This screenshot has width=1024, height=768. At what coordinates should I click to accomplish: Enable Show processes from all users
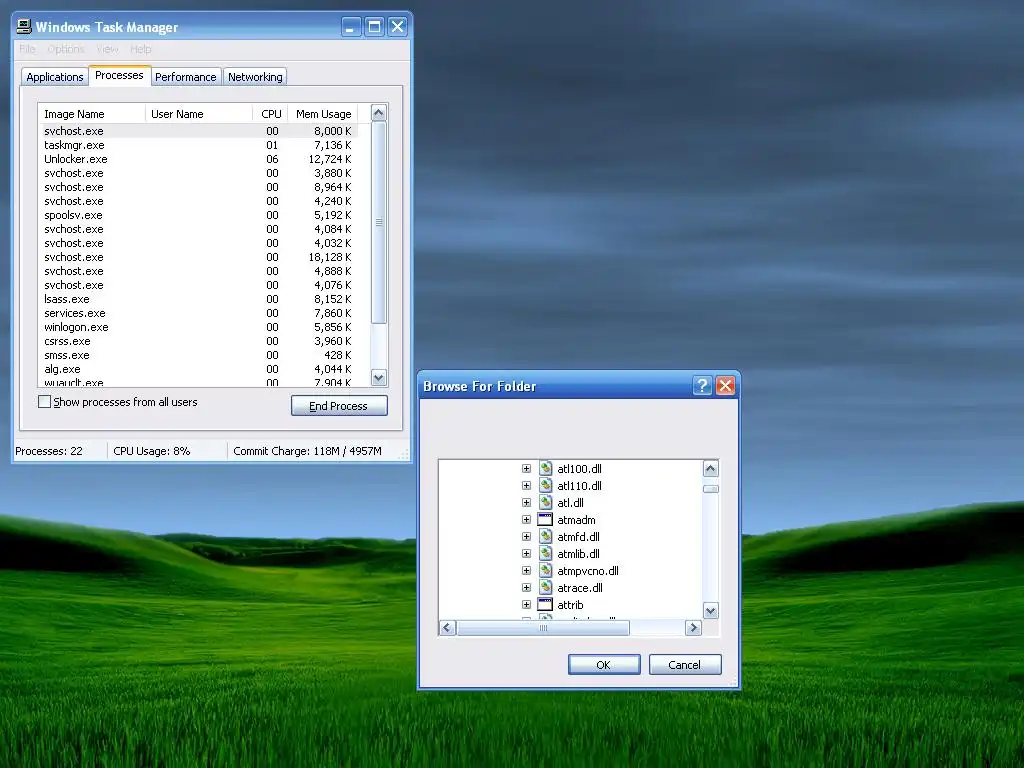[44, 402]
